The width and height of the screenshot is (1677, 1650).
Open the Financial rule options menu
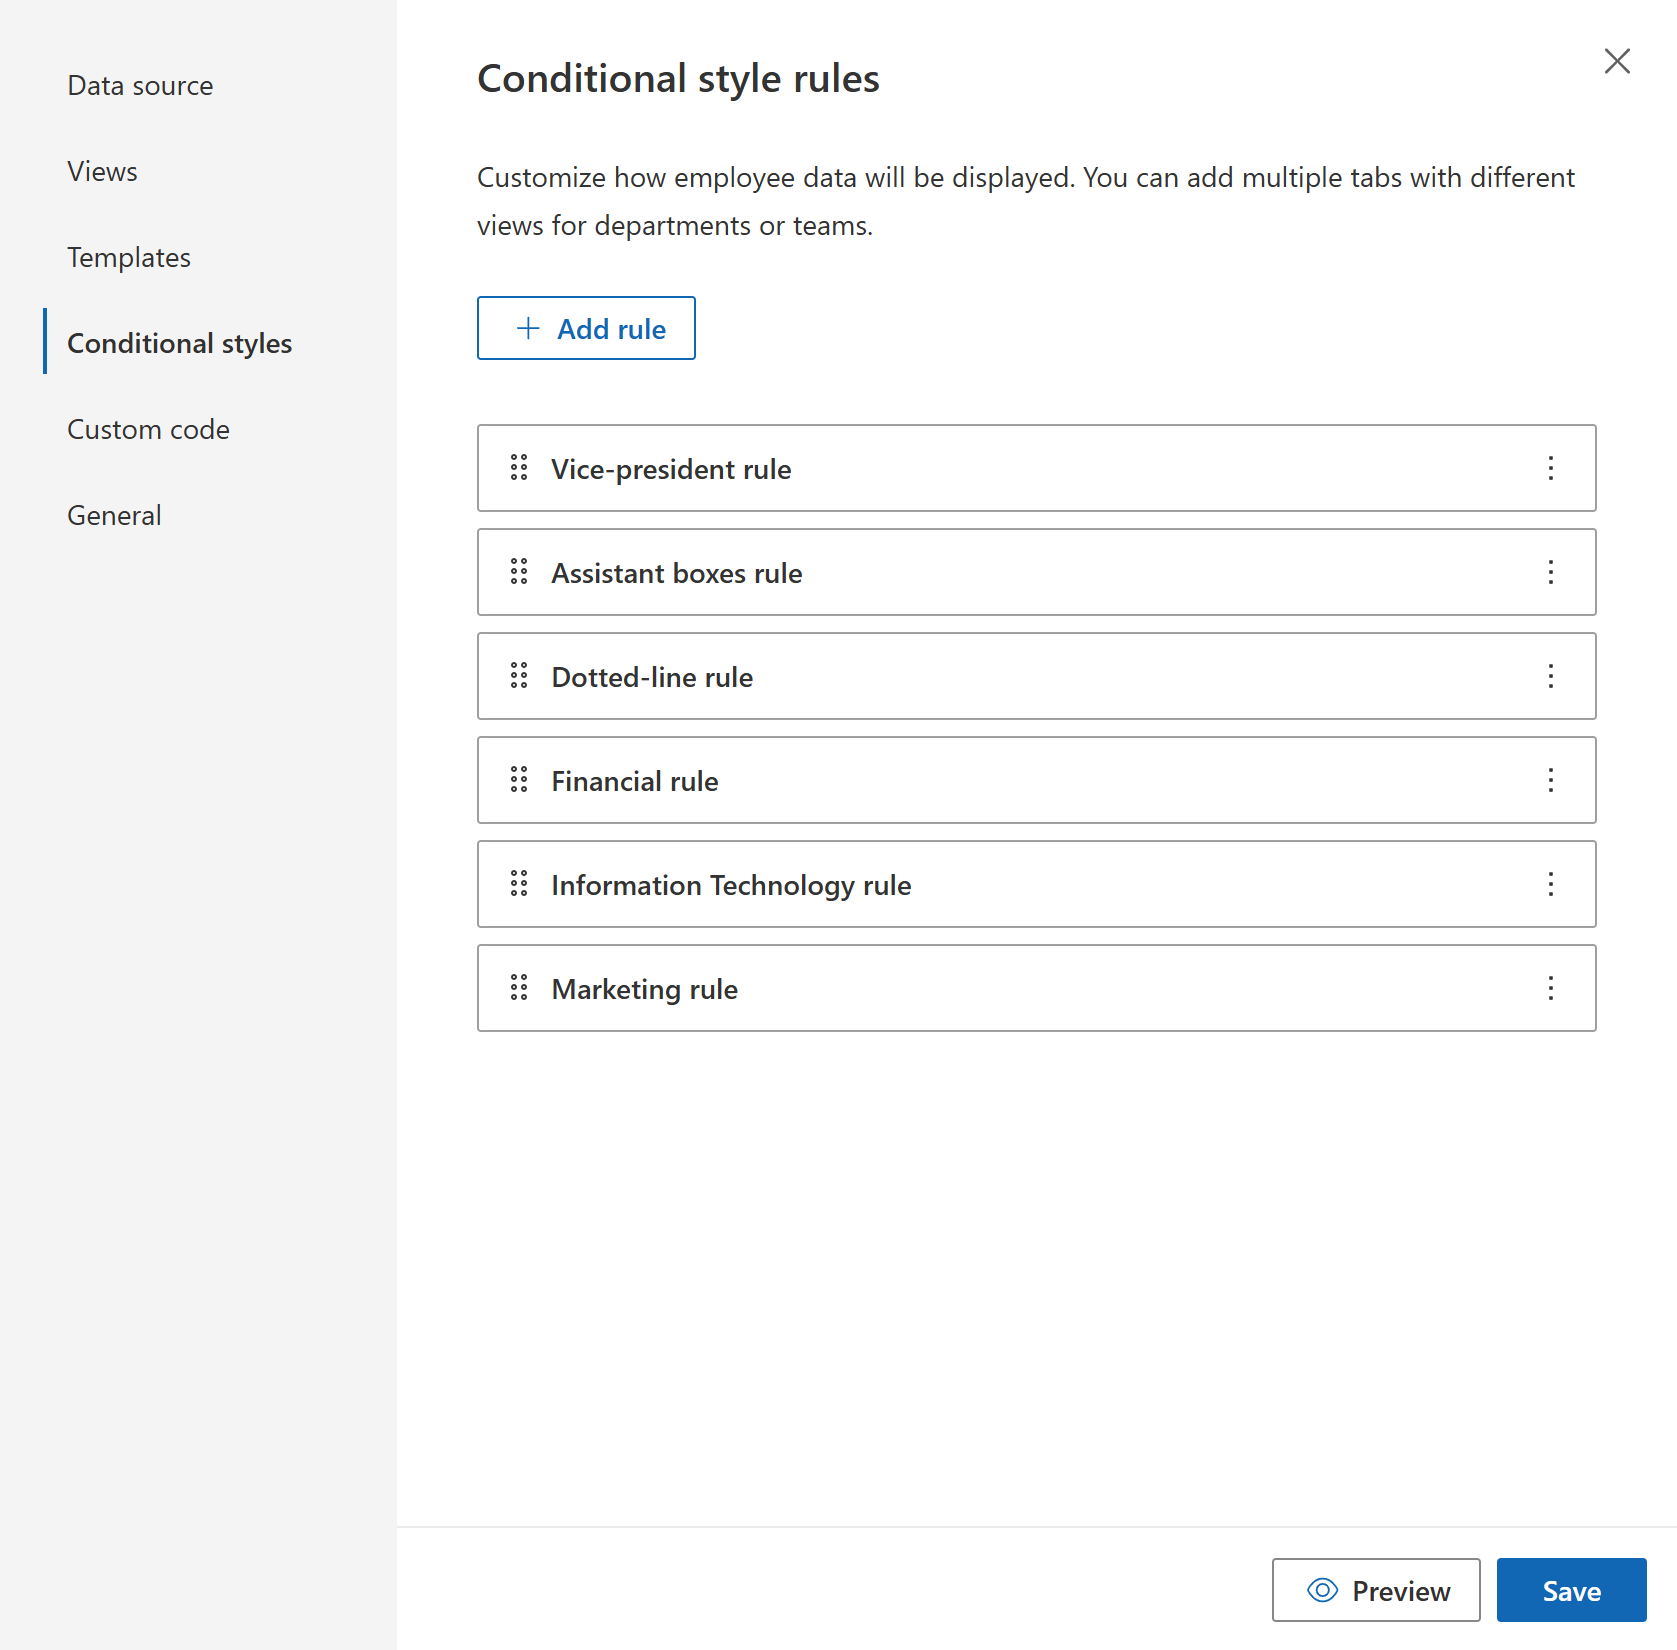[x=1550, y=780]
